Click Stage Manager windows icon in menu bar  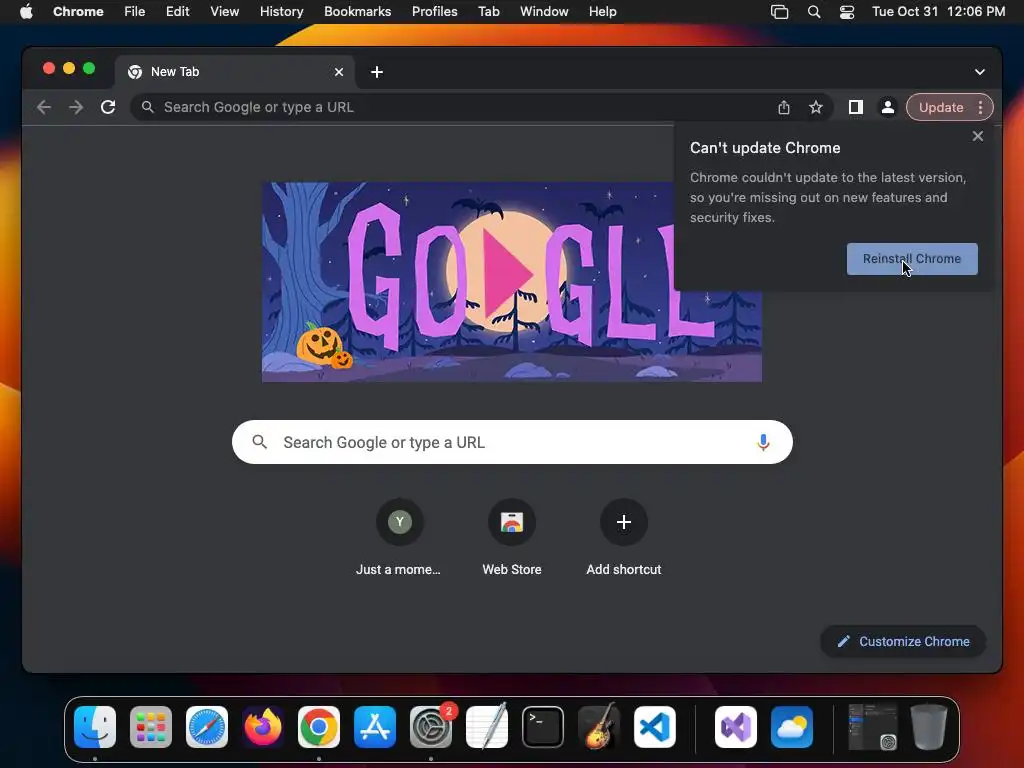(x=780, y=12)
